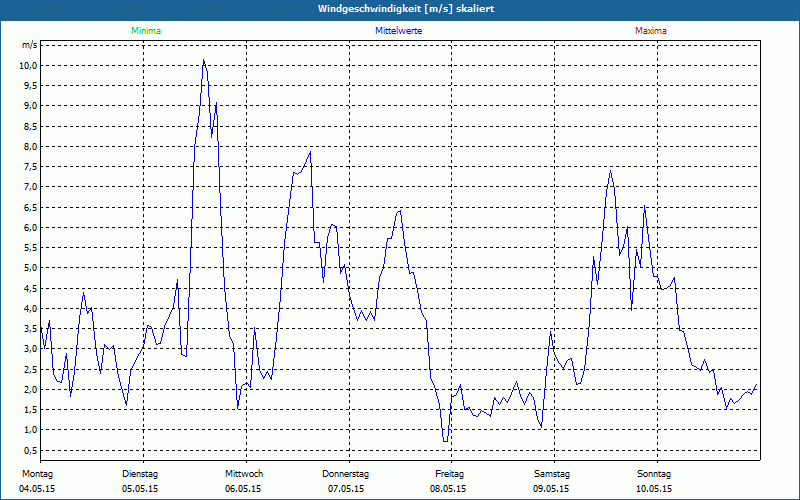Click the date 08.05.15
Screen dimensions: 800x500
[448, 489]
